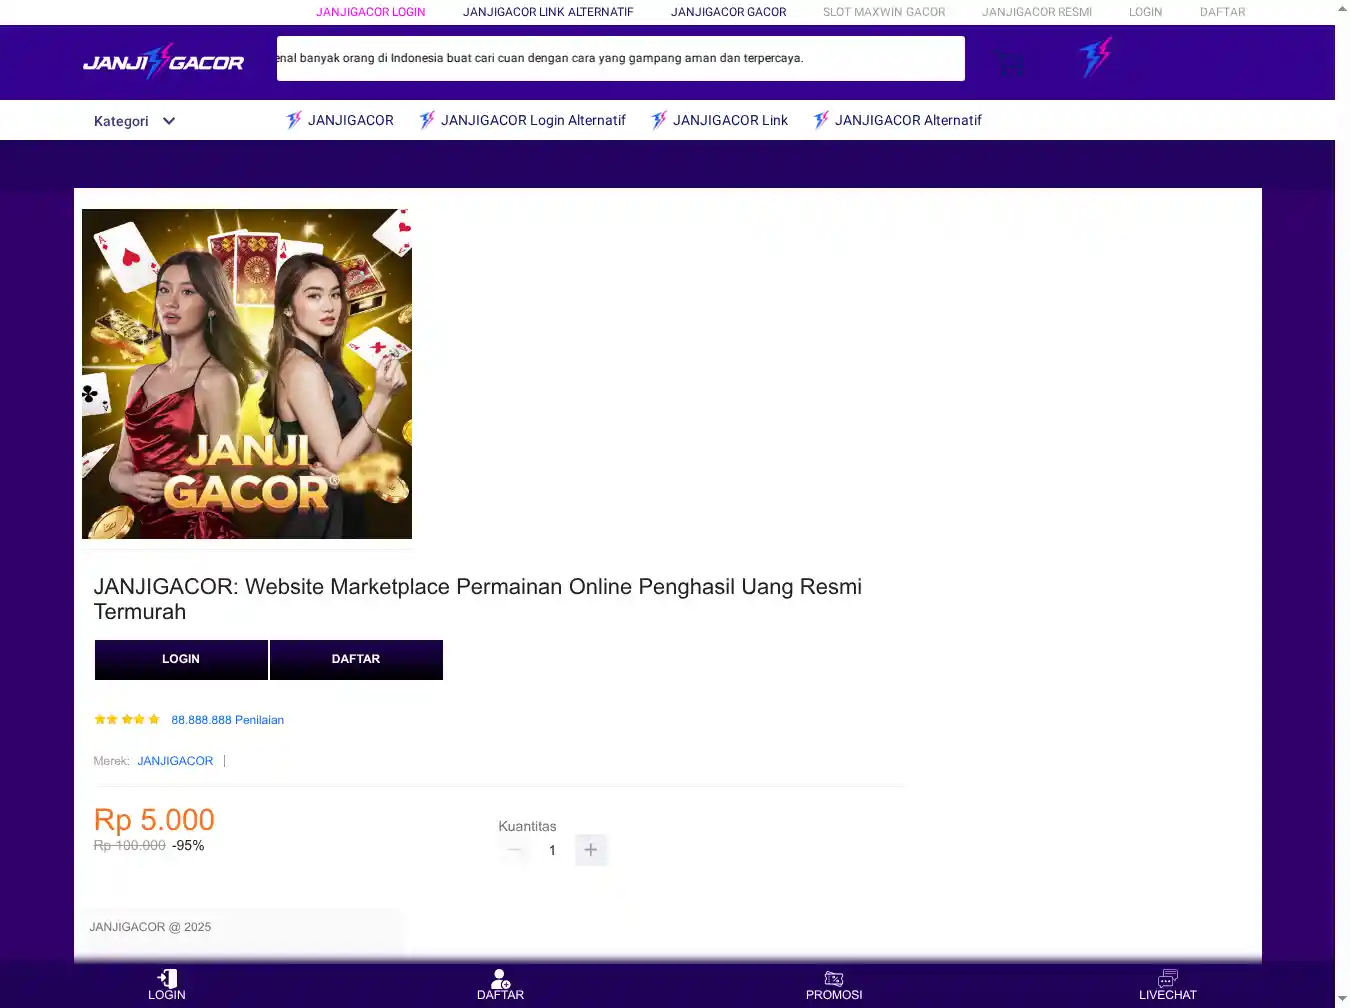Click the star rating icons
This screenshot has width=1350, height=1008.
point(127,720)
